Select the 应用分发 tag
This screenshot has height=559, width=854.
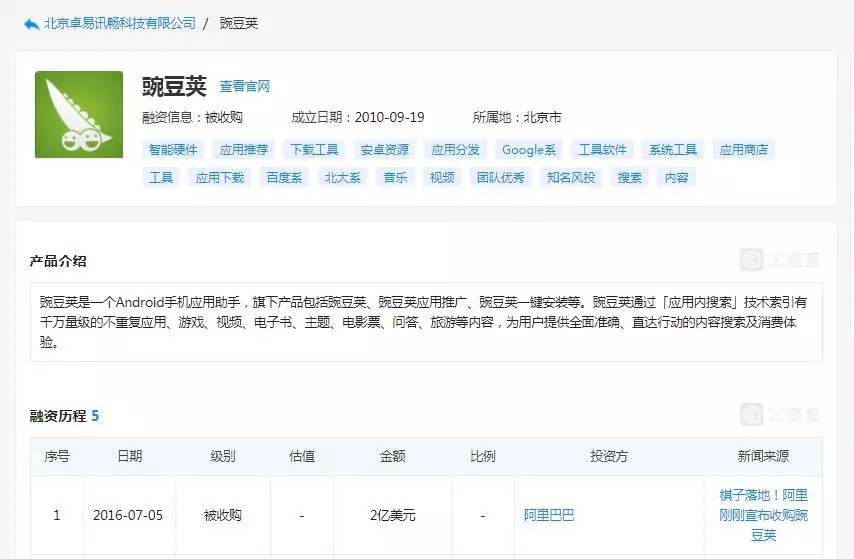[x=455, y=149]
